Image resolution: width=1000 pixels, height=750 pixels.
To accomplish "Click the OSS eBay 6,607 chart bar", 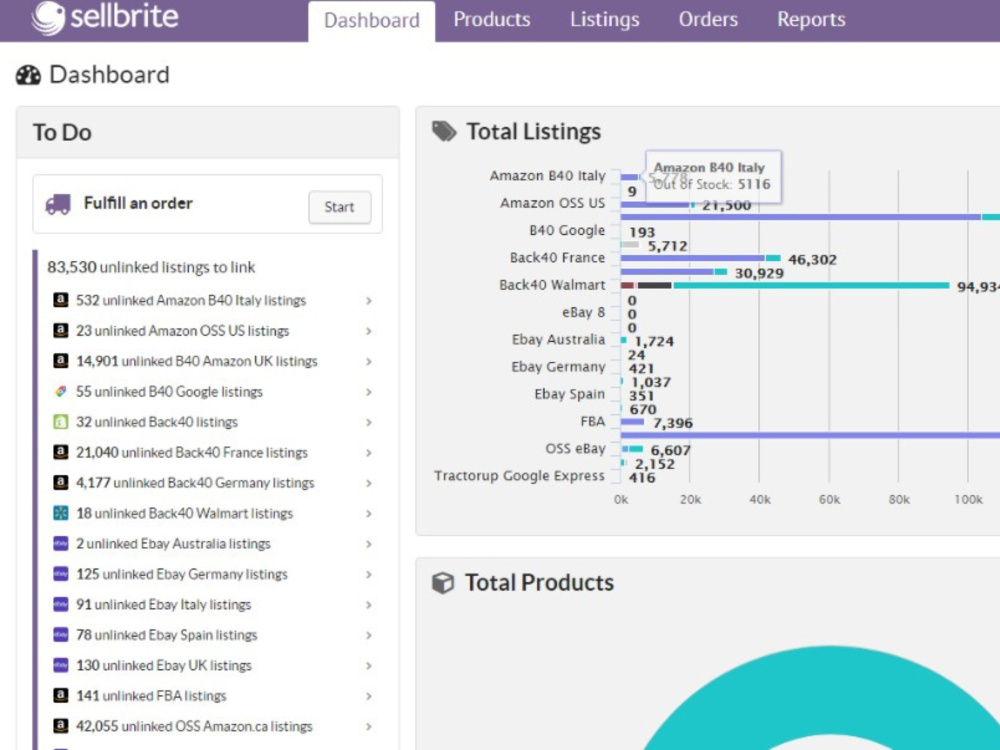I will (632, 449).
